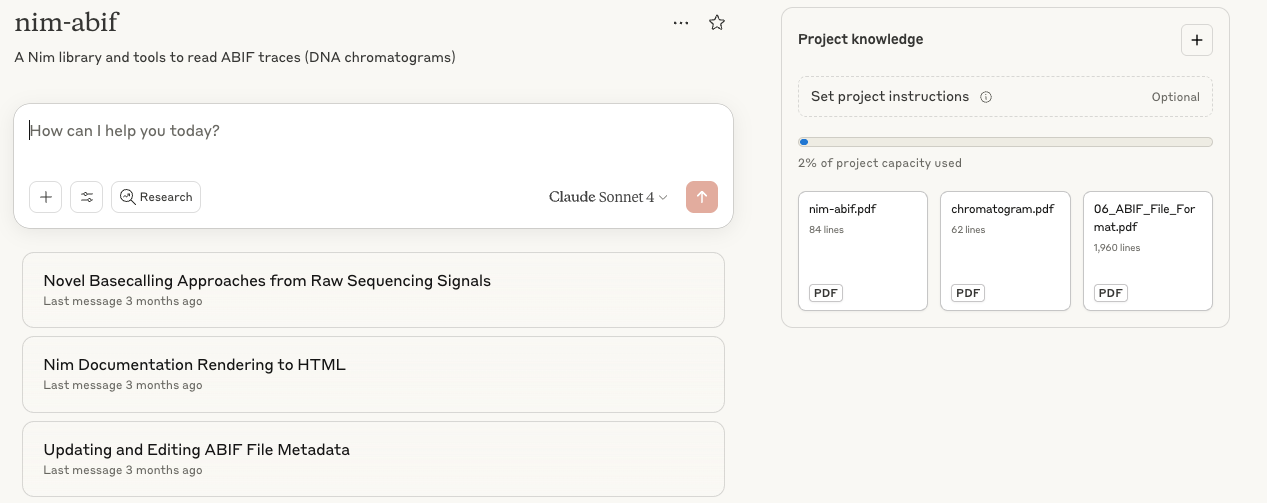Open the chromatogram.pdf file card
The height and width of the screenshot is (503, 1267).
(x=1004, y=251)
